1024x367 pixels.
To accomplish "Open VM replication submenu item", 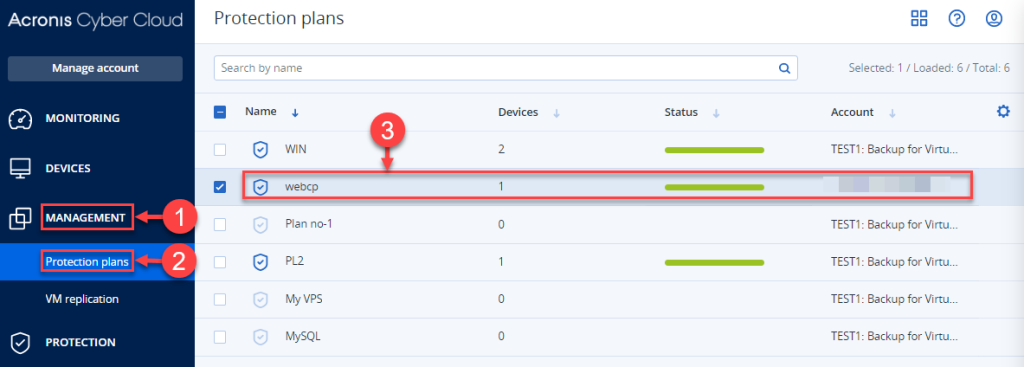I will [x=82, y=299].
